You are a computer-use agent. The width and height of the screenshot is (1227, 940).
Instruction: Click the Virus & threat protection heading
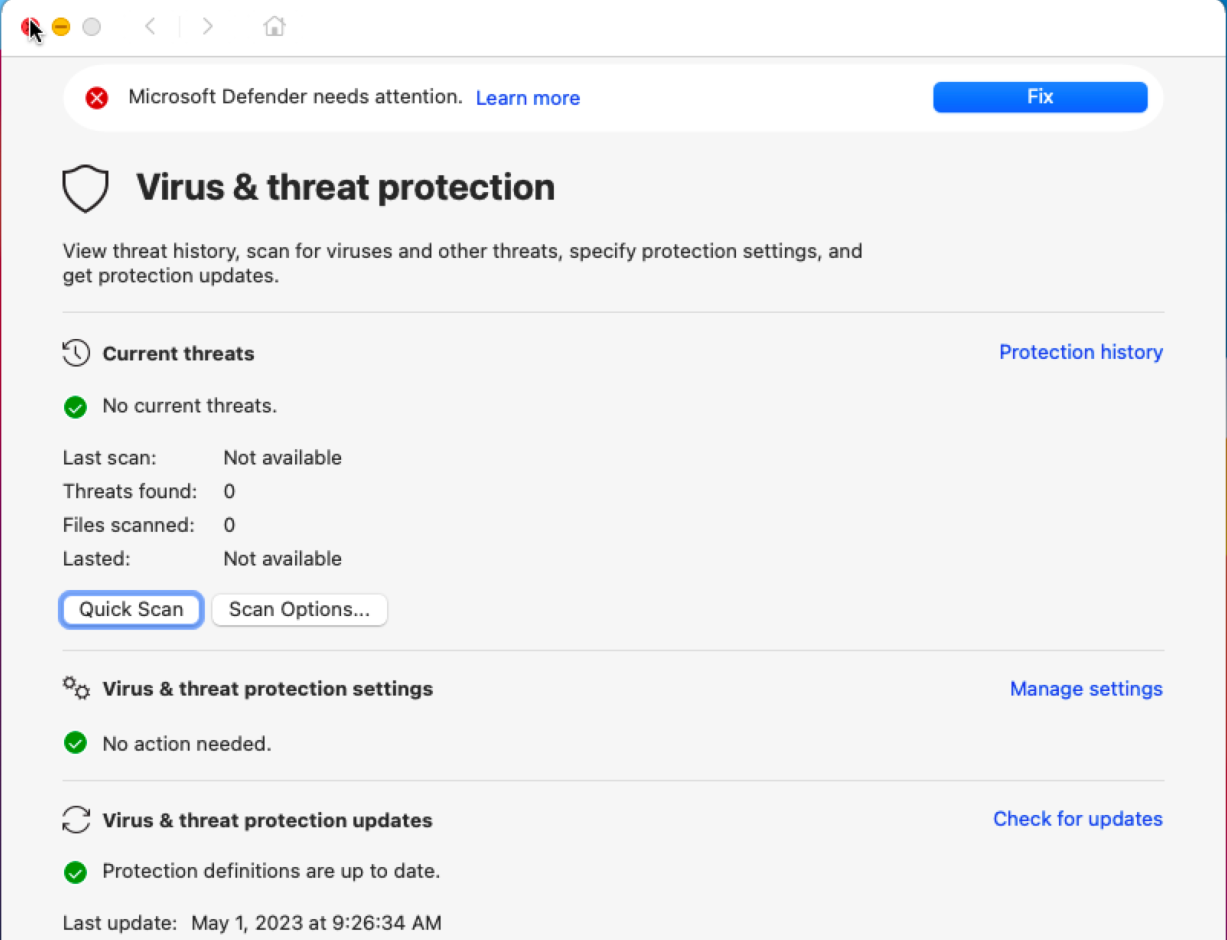345,188
